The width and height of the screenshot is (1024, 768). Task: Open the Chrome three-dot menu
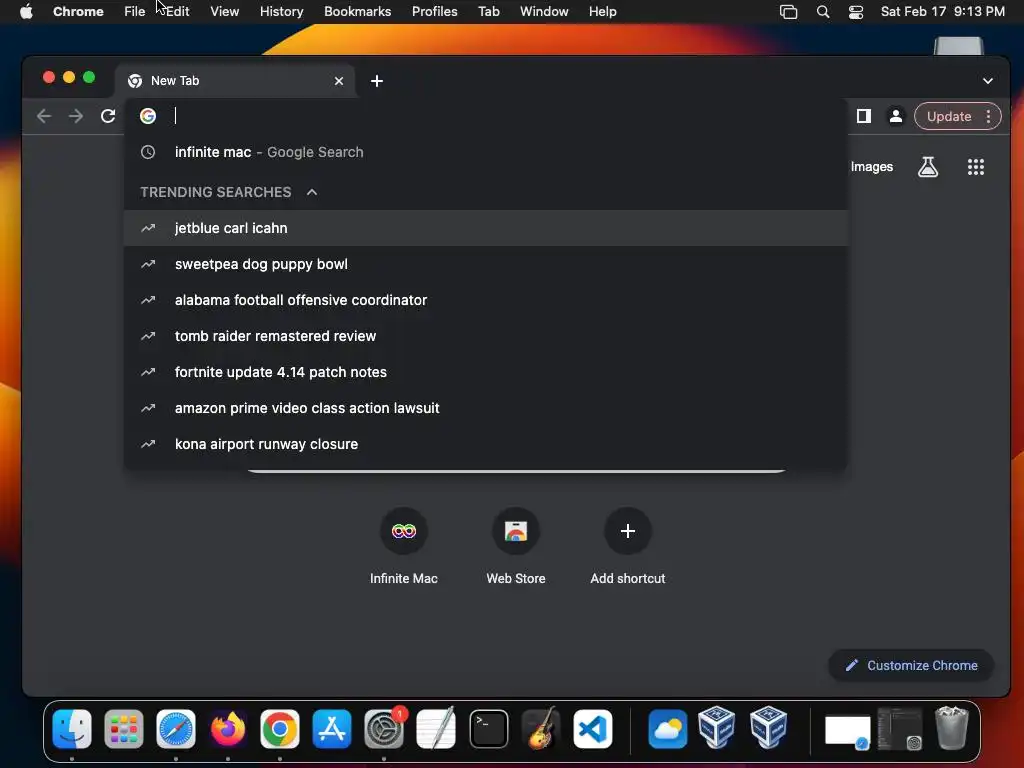pos(988,116)
